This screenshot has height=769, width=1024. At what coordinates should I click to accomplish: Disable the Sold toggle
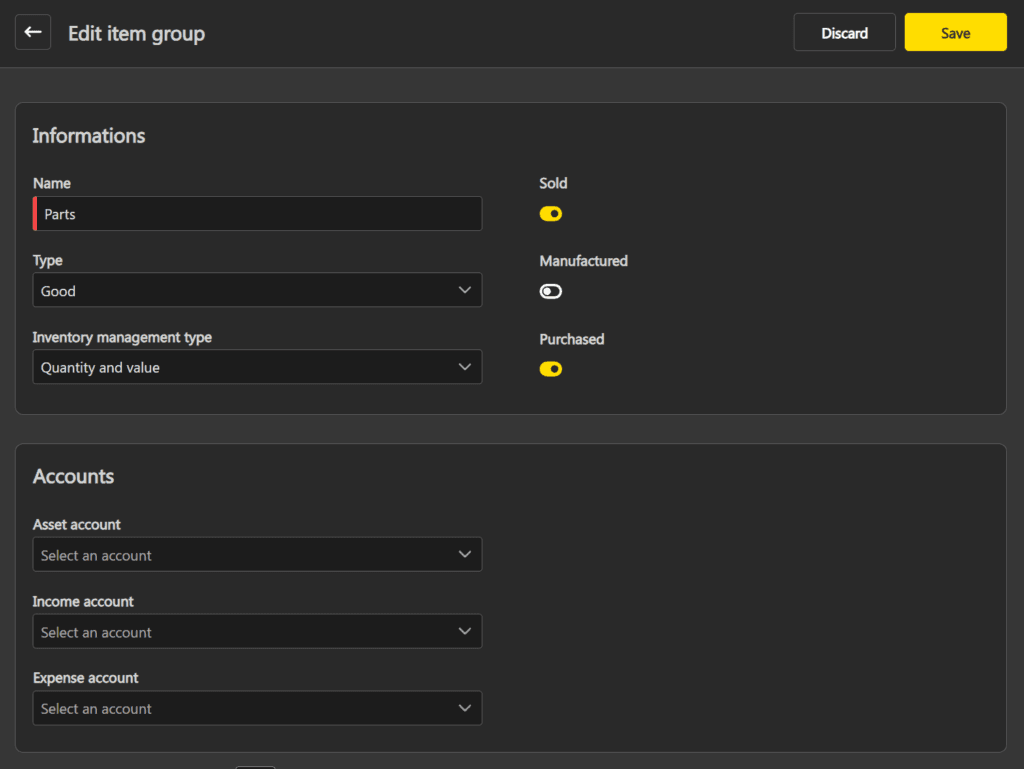(551, 214)
